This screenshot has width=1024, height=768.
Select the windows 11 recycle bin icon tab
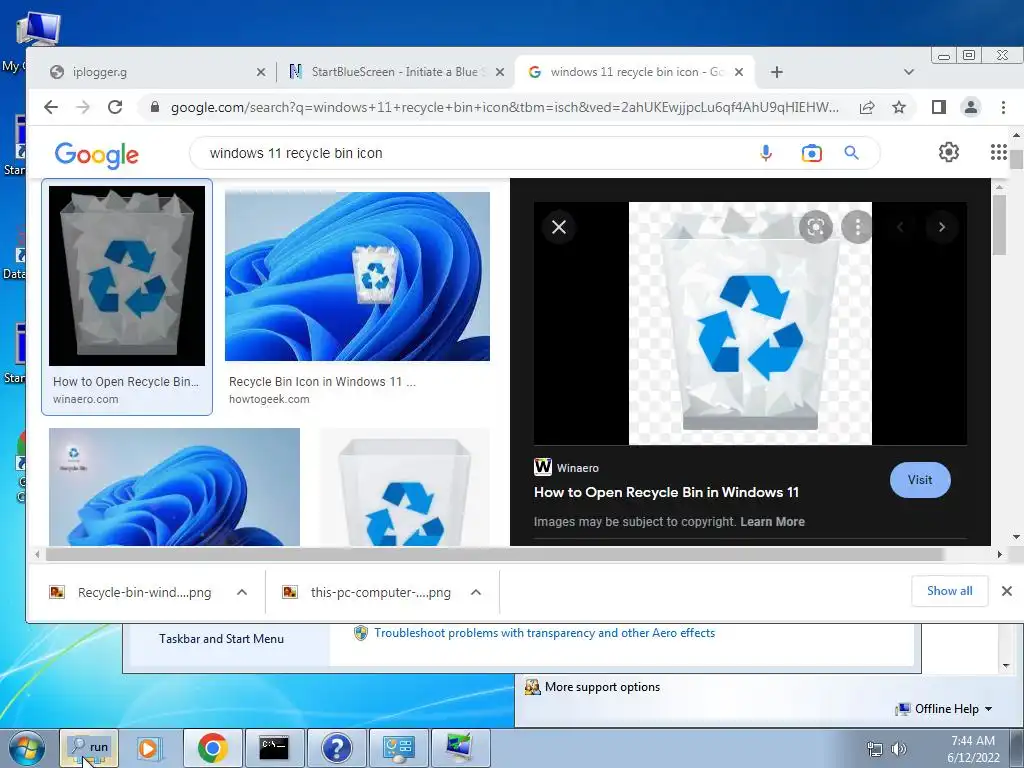click(633, 72)
